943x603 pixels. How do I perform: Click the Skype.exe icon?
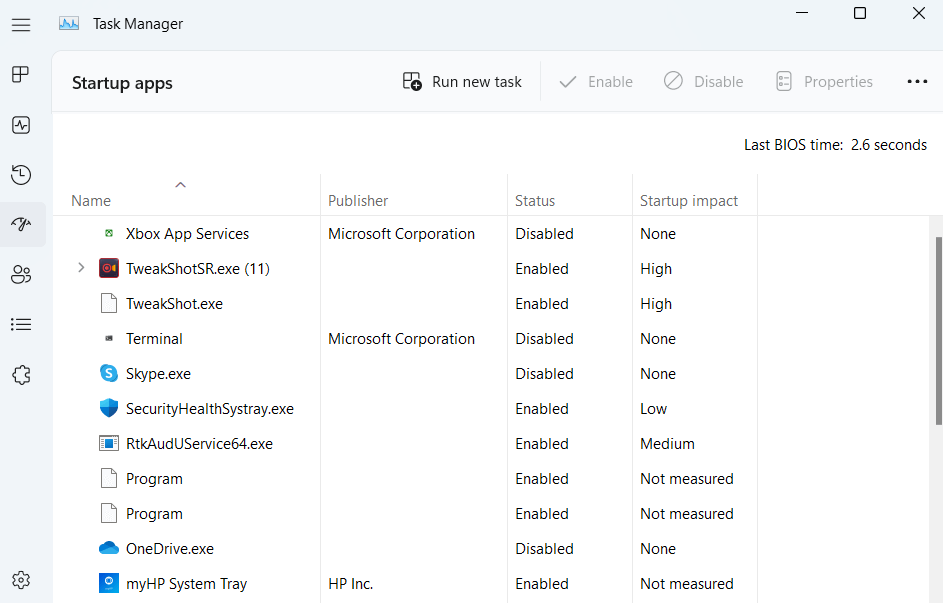click(109, 373)
